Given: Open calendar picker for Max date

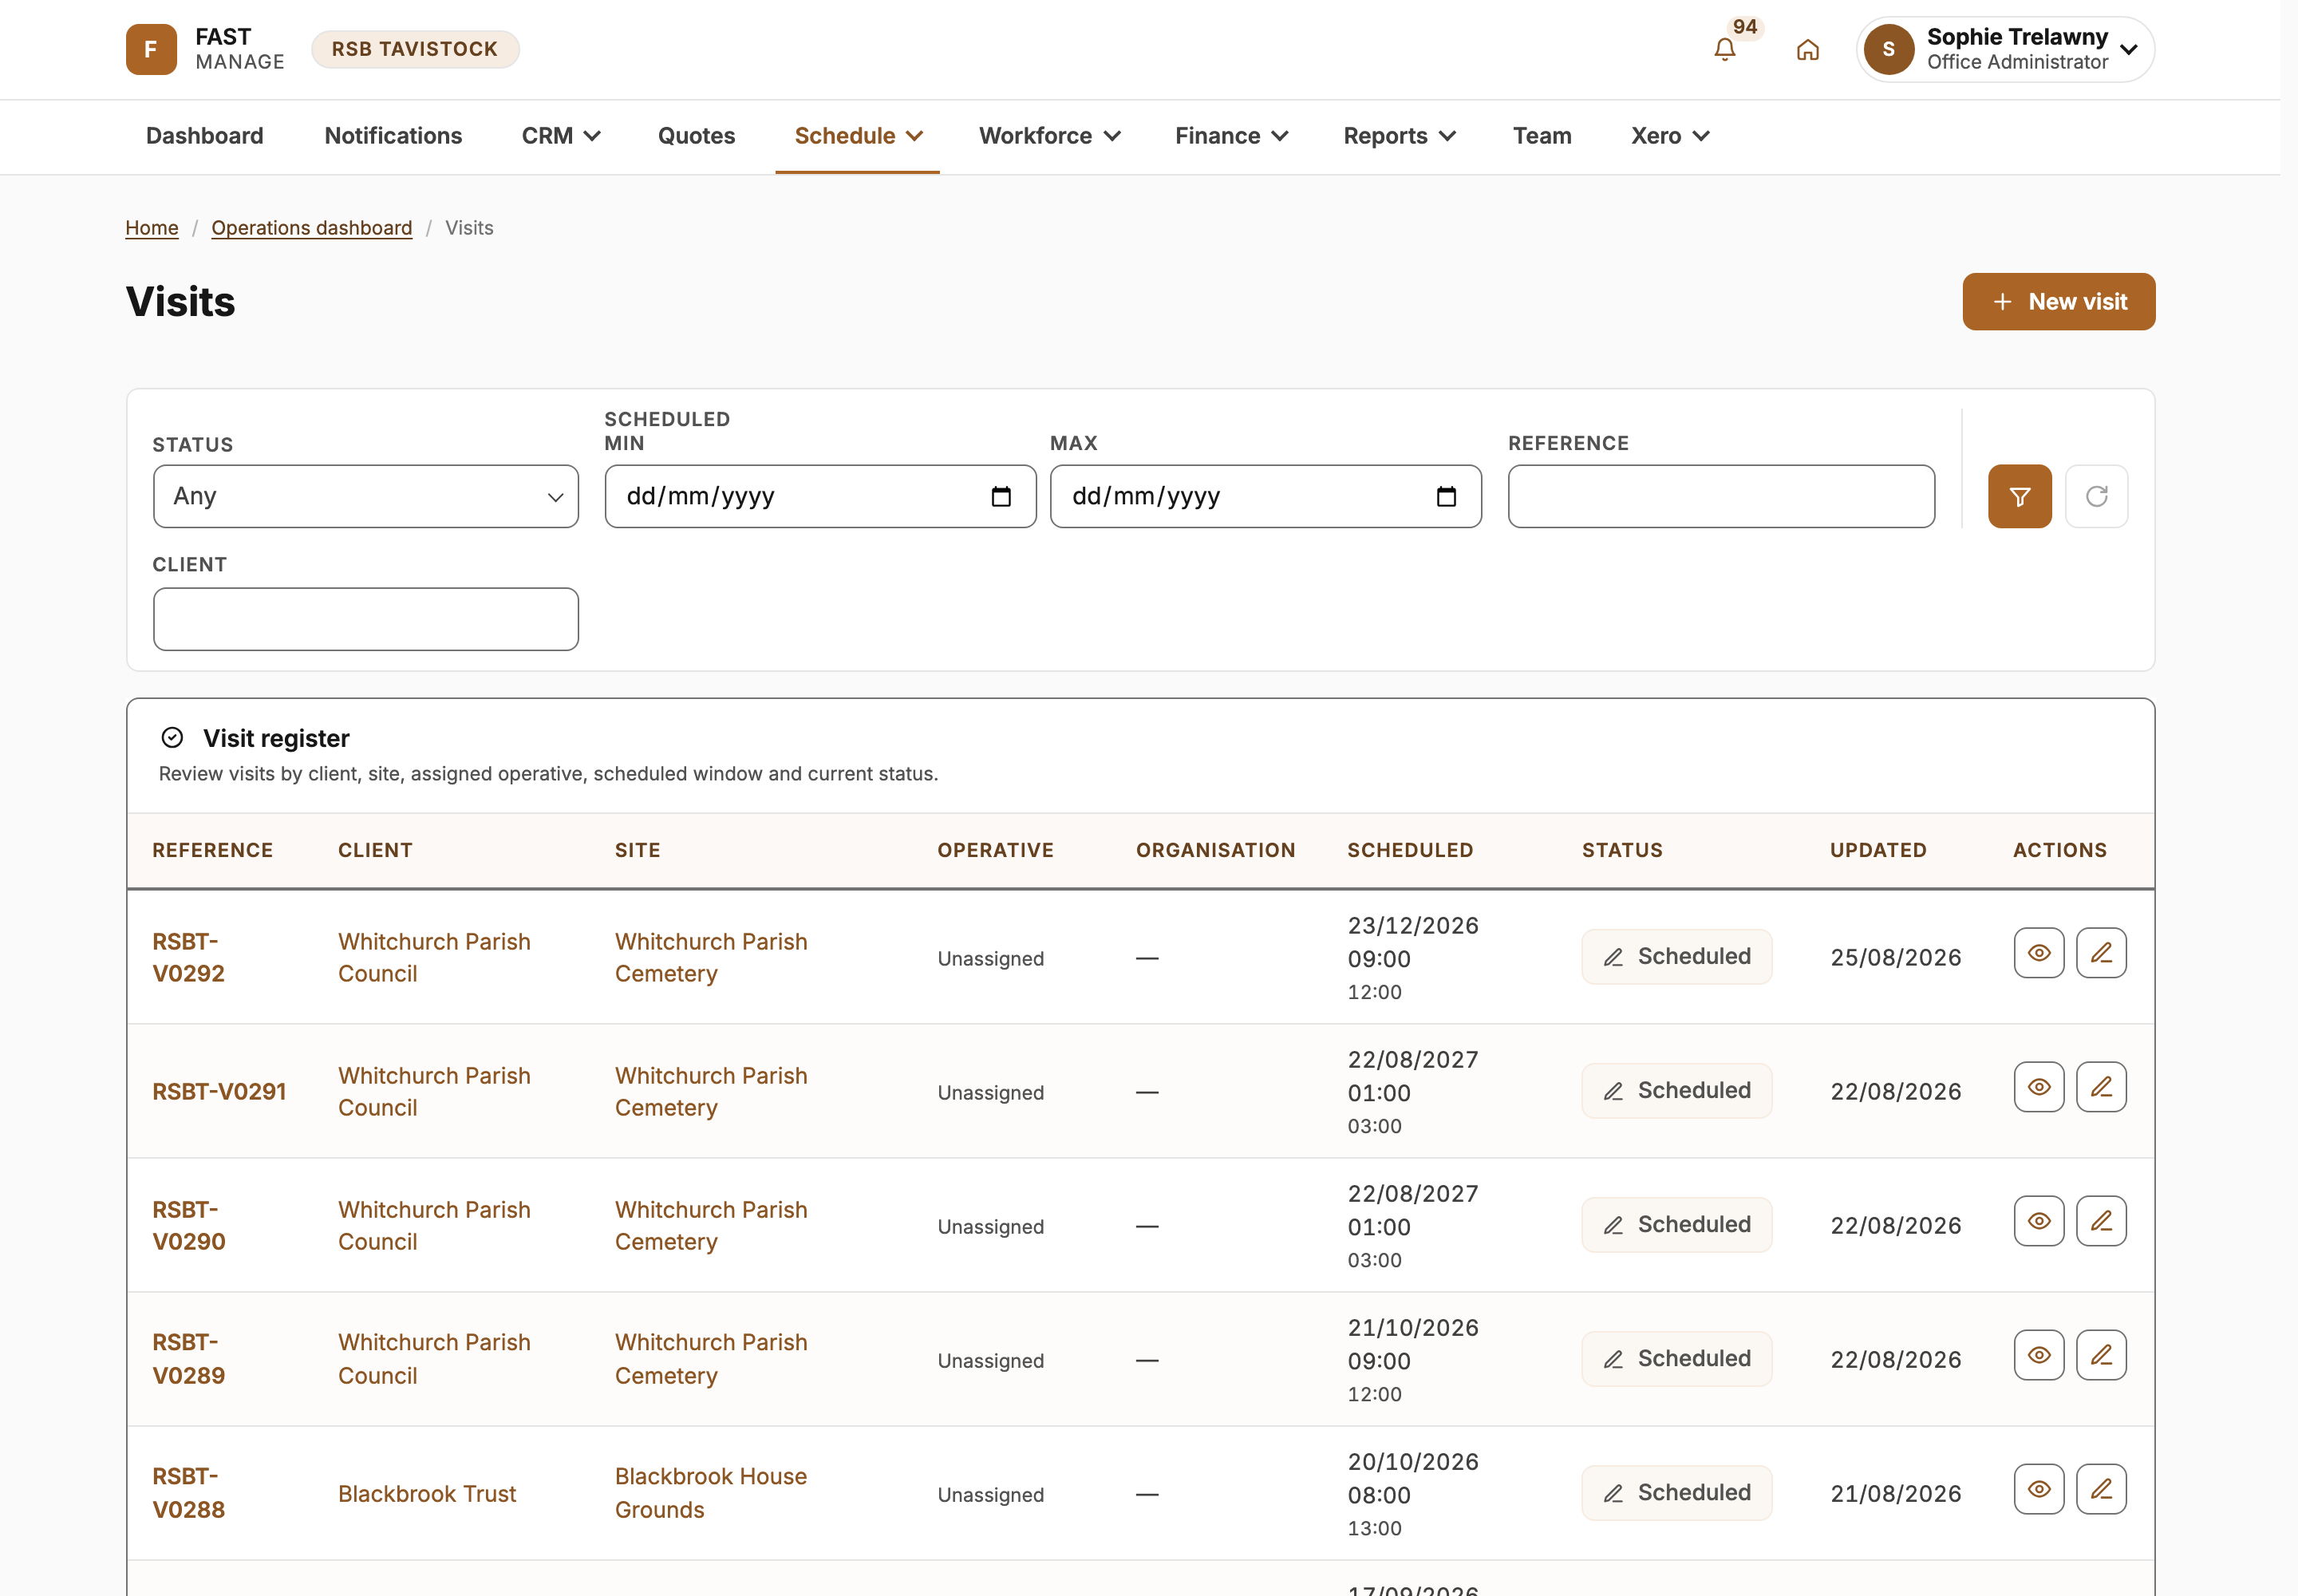Looking at the screenshot, I should pyautogui.click(x=1446, y=496).
